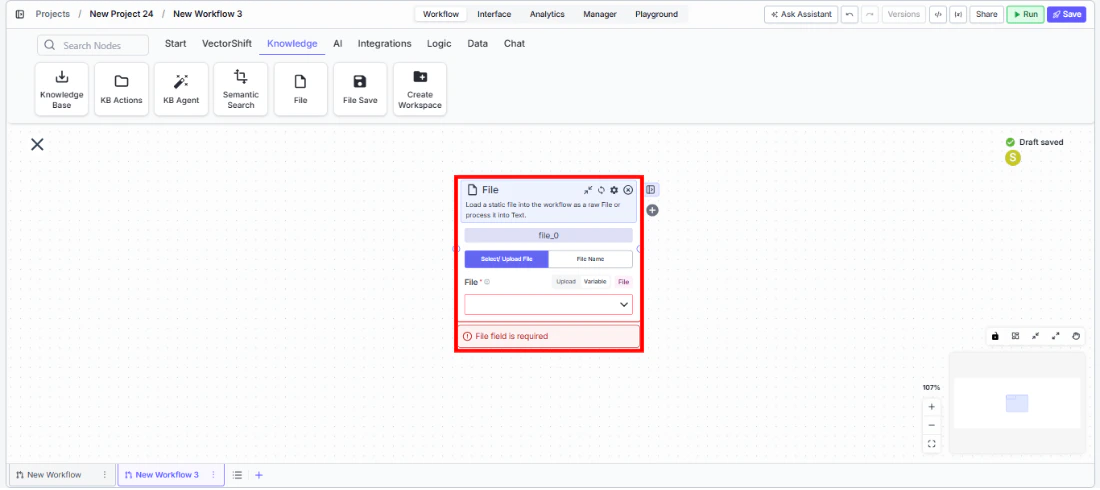Open the variables {x} panel
This screenshot has width=1100, height=490.
pos(958,14)
